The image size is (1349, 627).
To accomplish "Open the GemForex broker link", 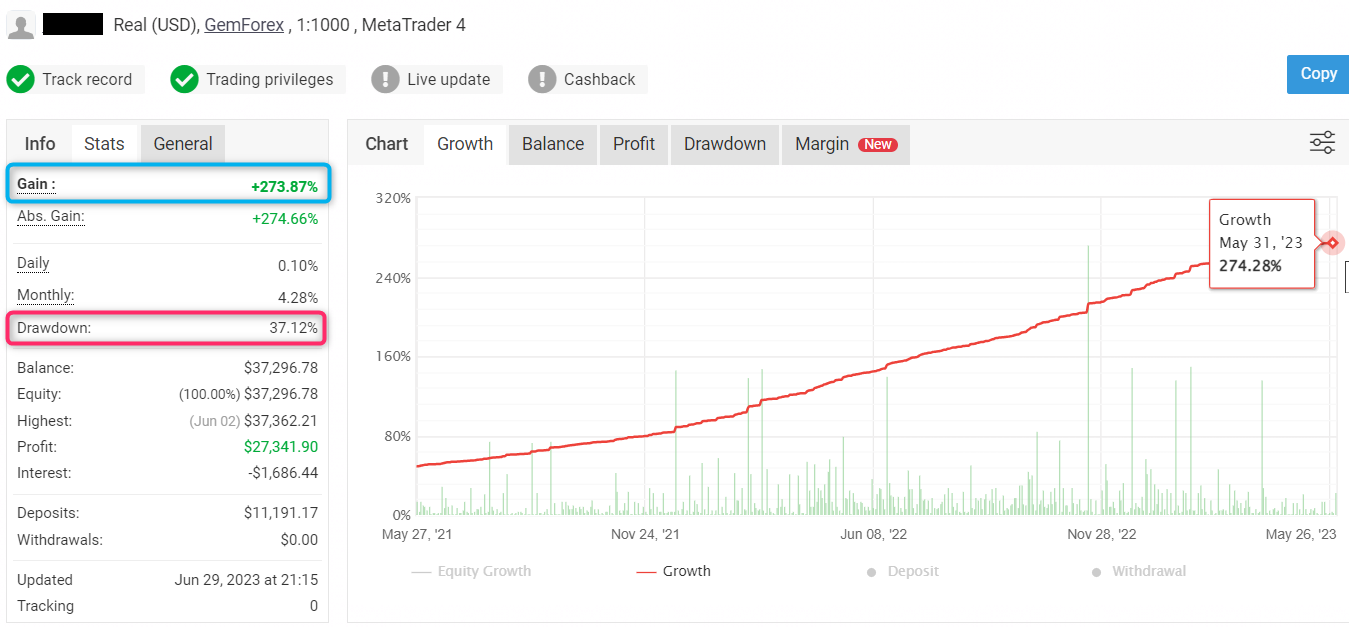I will pyautogui.click(x=244, y=25).
